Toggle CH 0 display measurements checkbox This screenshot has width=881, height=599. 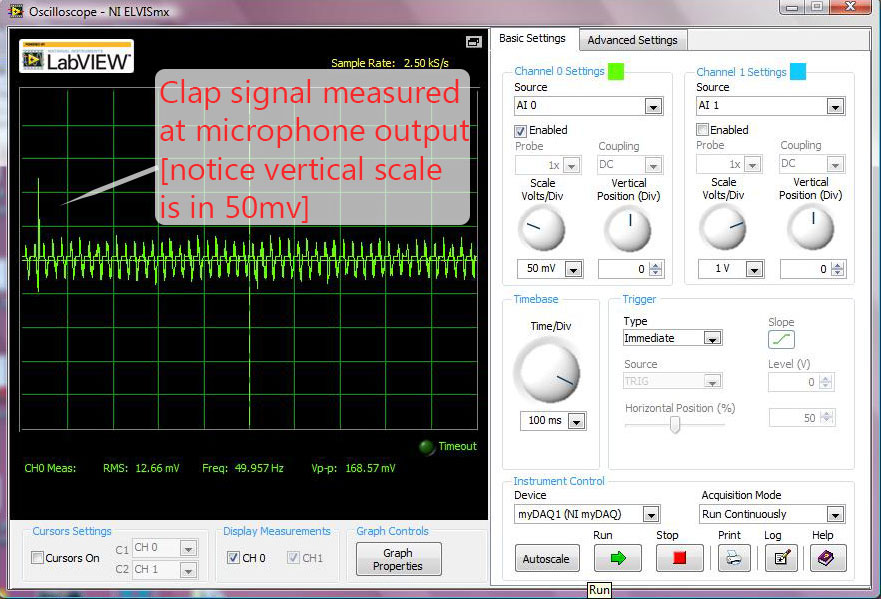pos(233,557)
